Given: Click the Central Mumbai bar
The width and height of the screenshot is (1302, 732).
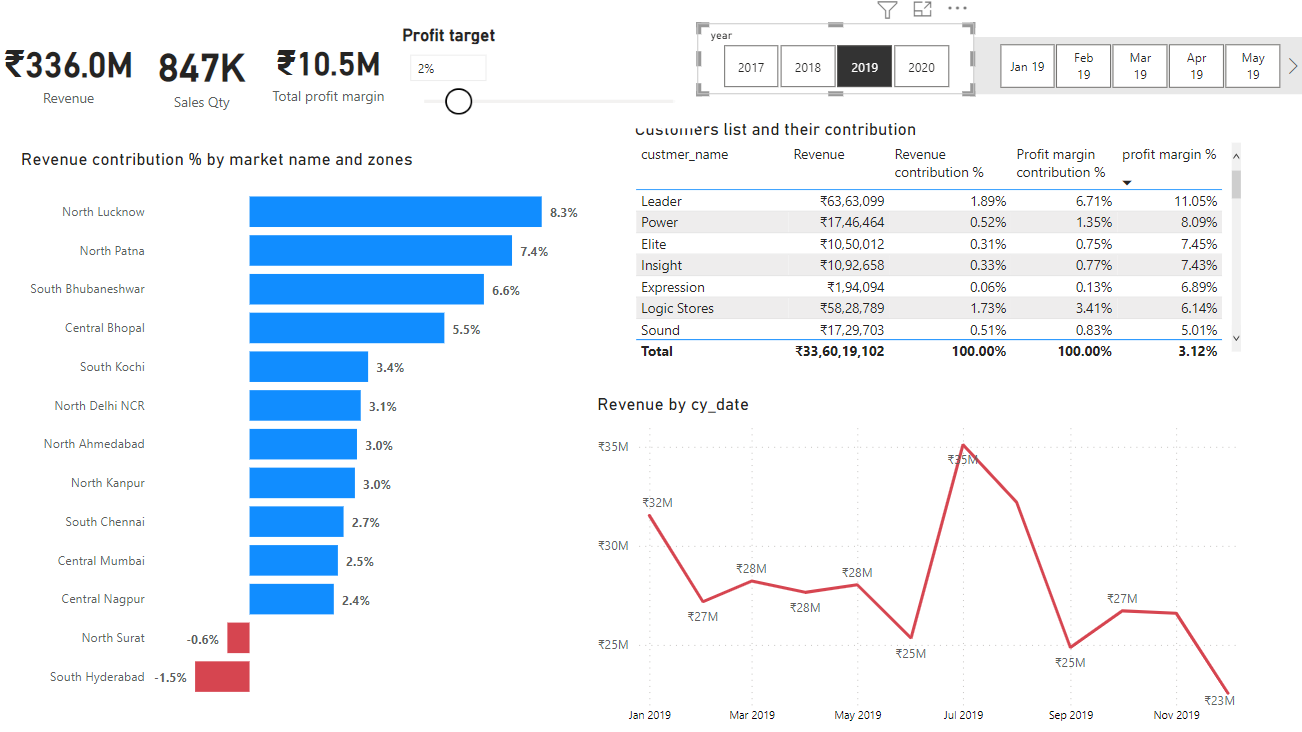Looking at the screenshot, I should [293, 560].
